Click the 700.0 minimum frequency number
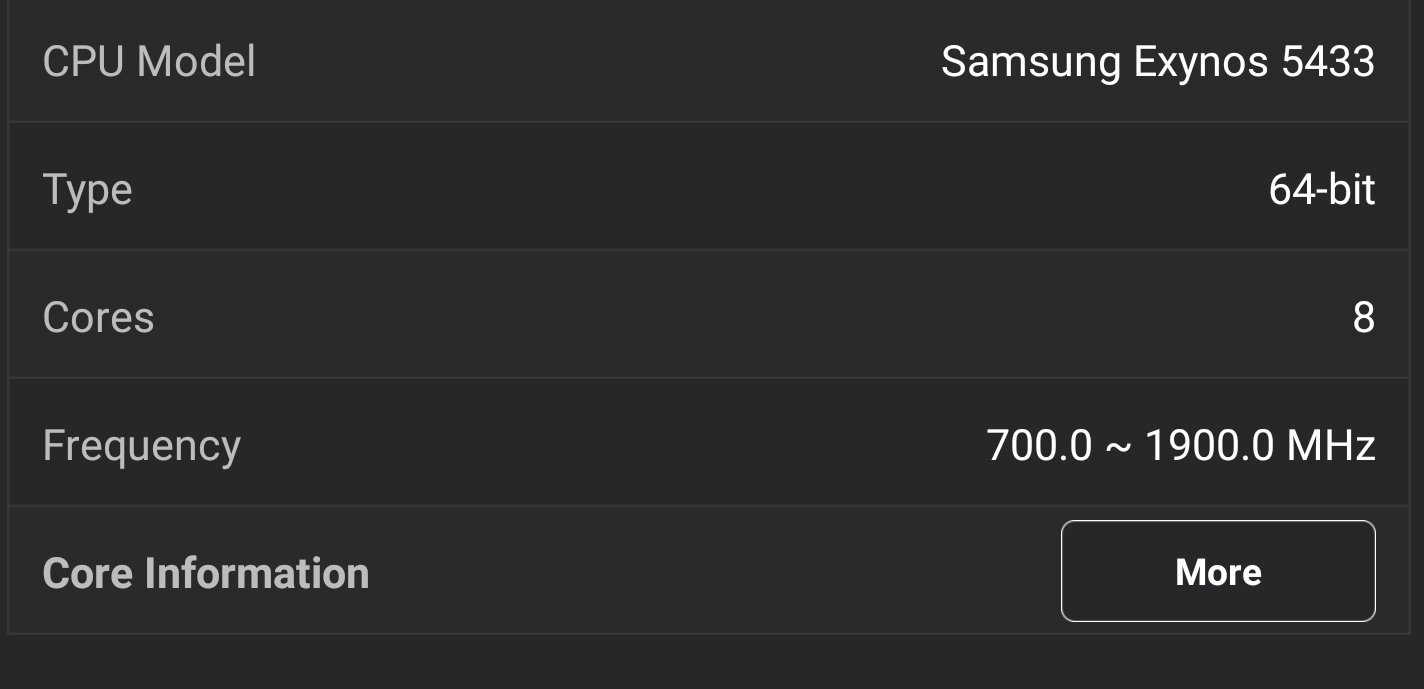This screenshot has height=689, width=1424. [x=1039, y=446]
